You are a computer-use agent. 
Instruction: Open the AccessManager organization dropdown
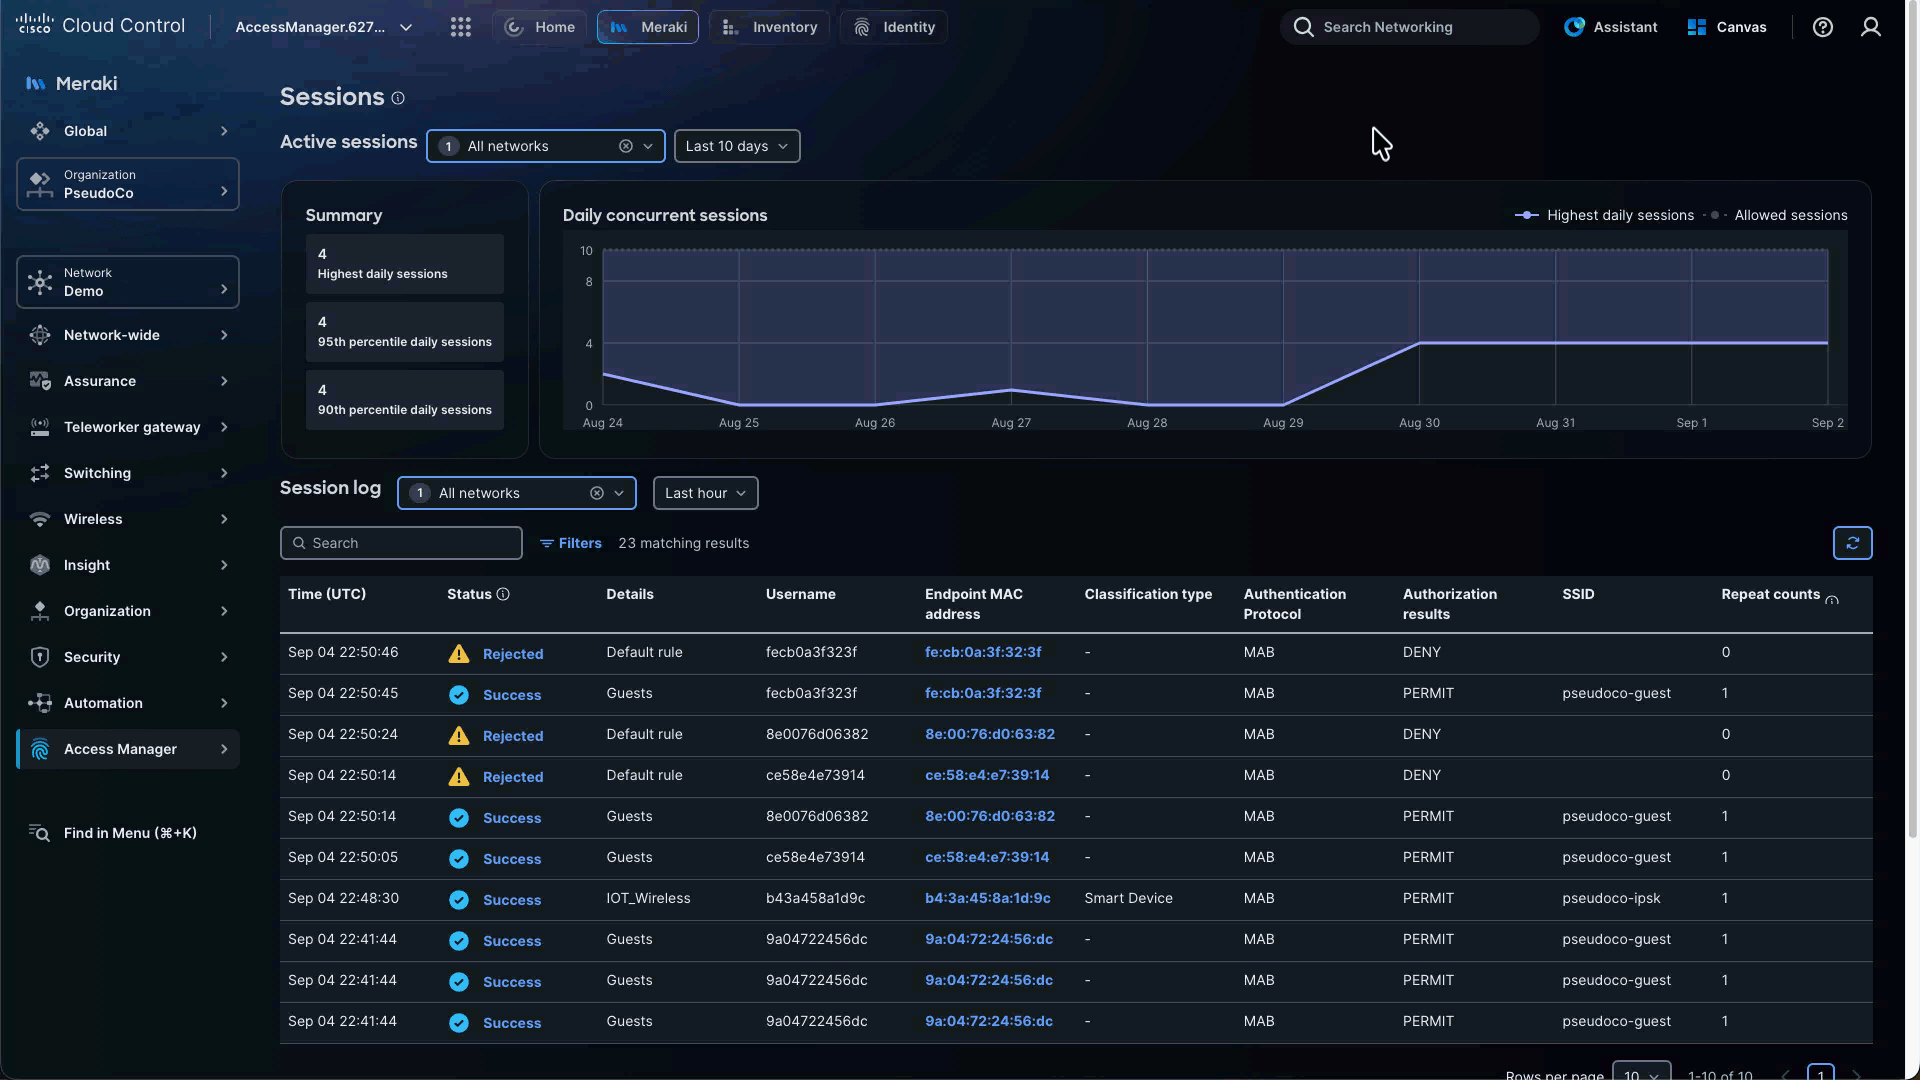click(x=324, y=27)
